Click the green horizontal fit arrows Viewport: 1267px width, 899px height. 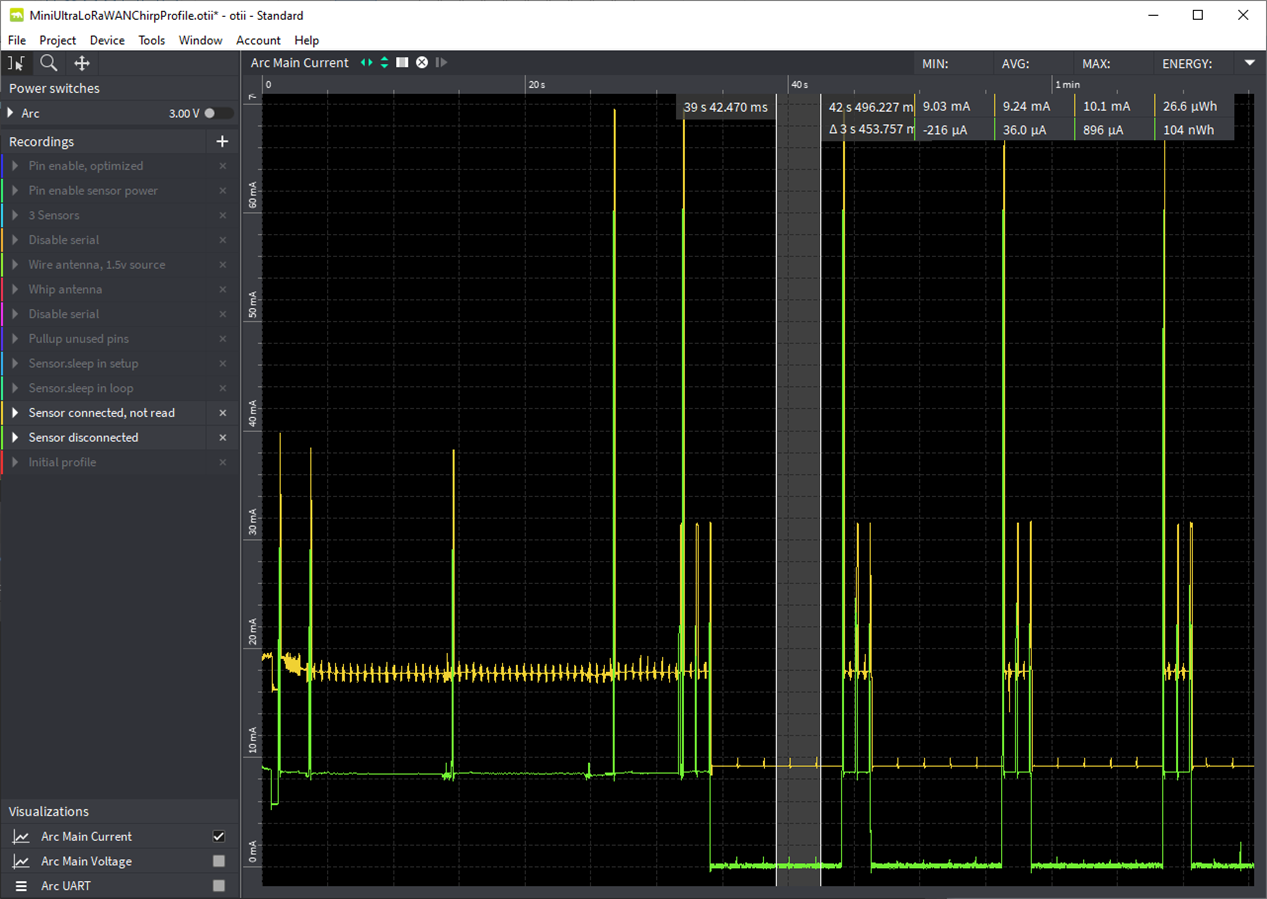[366, 63]
